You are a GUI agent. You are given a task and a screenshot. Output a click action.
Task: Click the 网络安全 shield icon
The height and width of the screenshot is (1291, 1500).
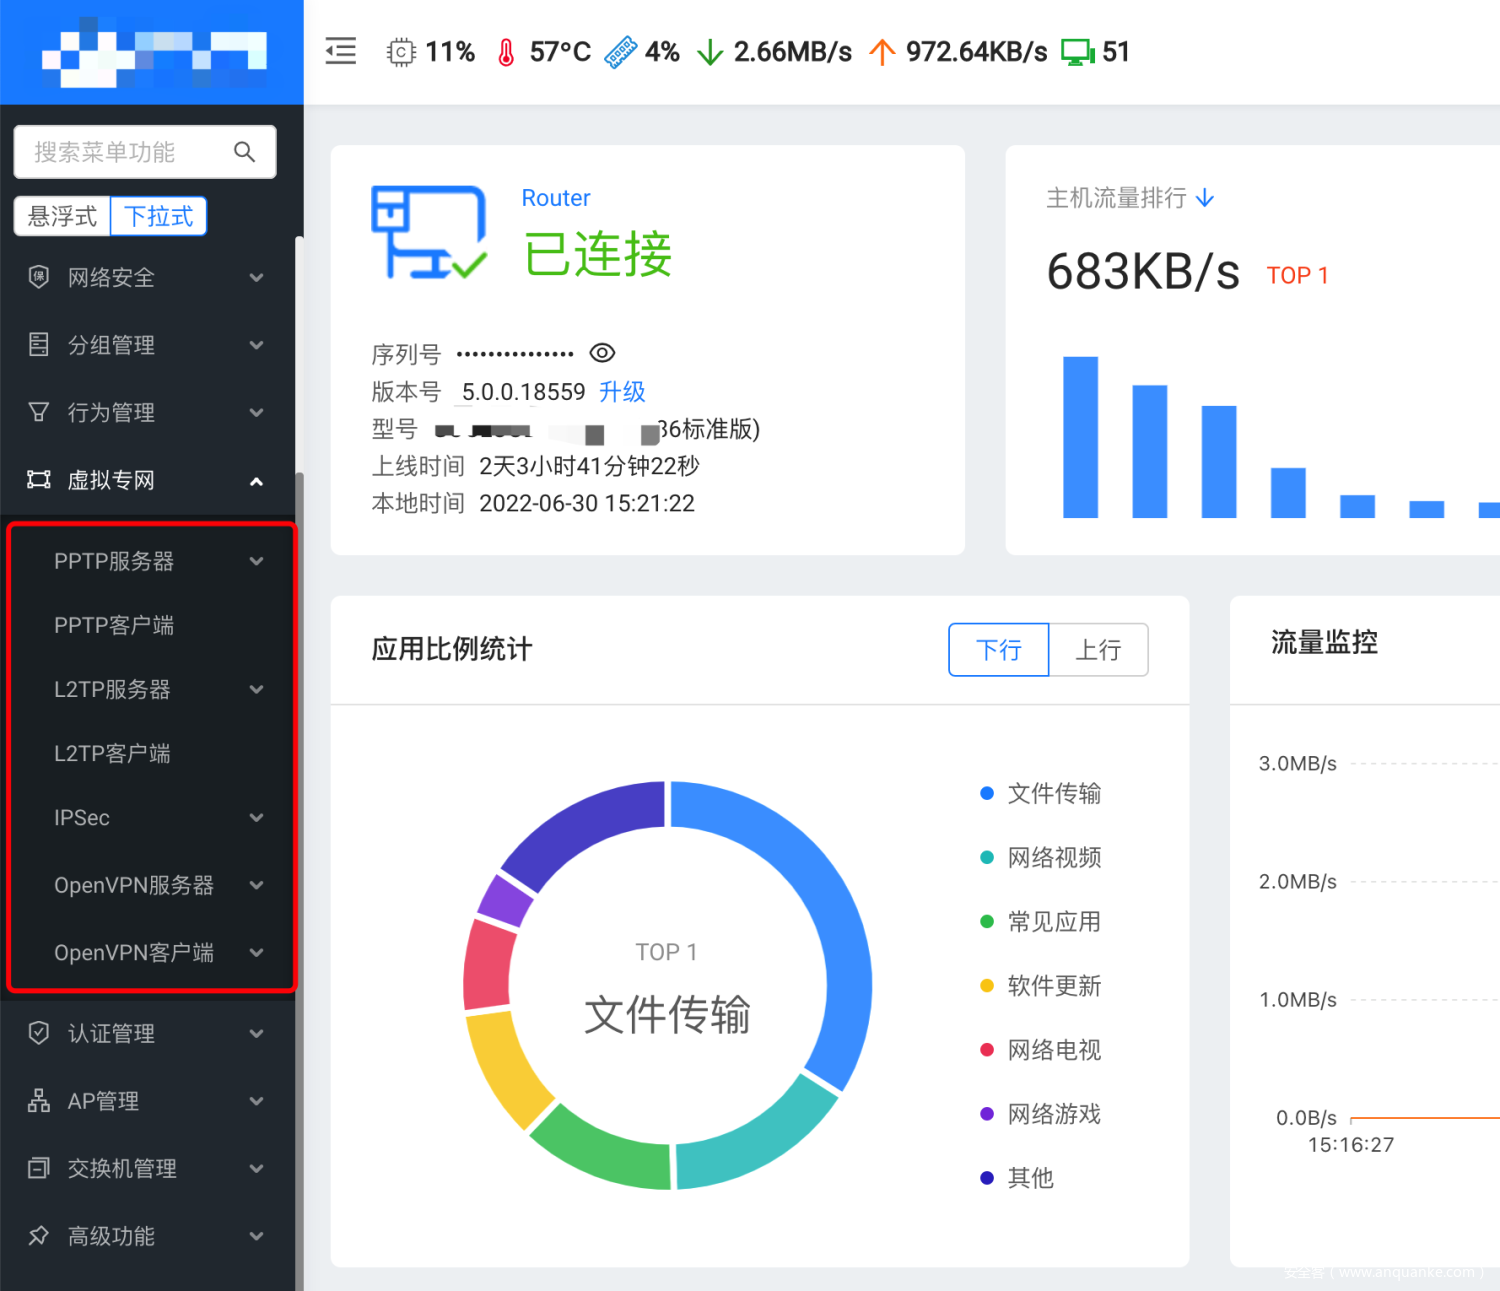pyautogui.click(x=39, y=277)
